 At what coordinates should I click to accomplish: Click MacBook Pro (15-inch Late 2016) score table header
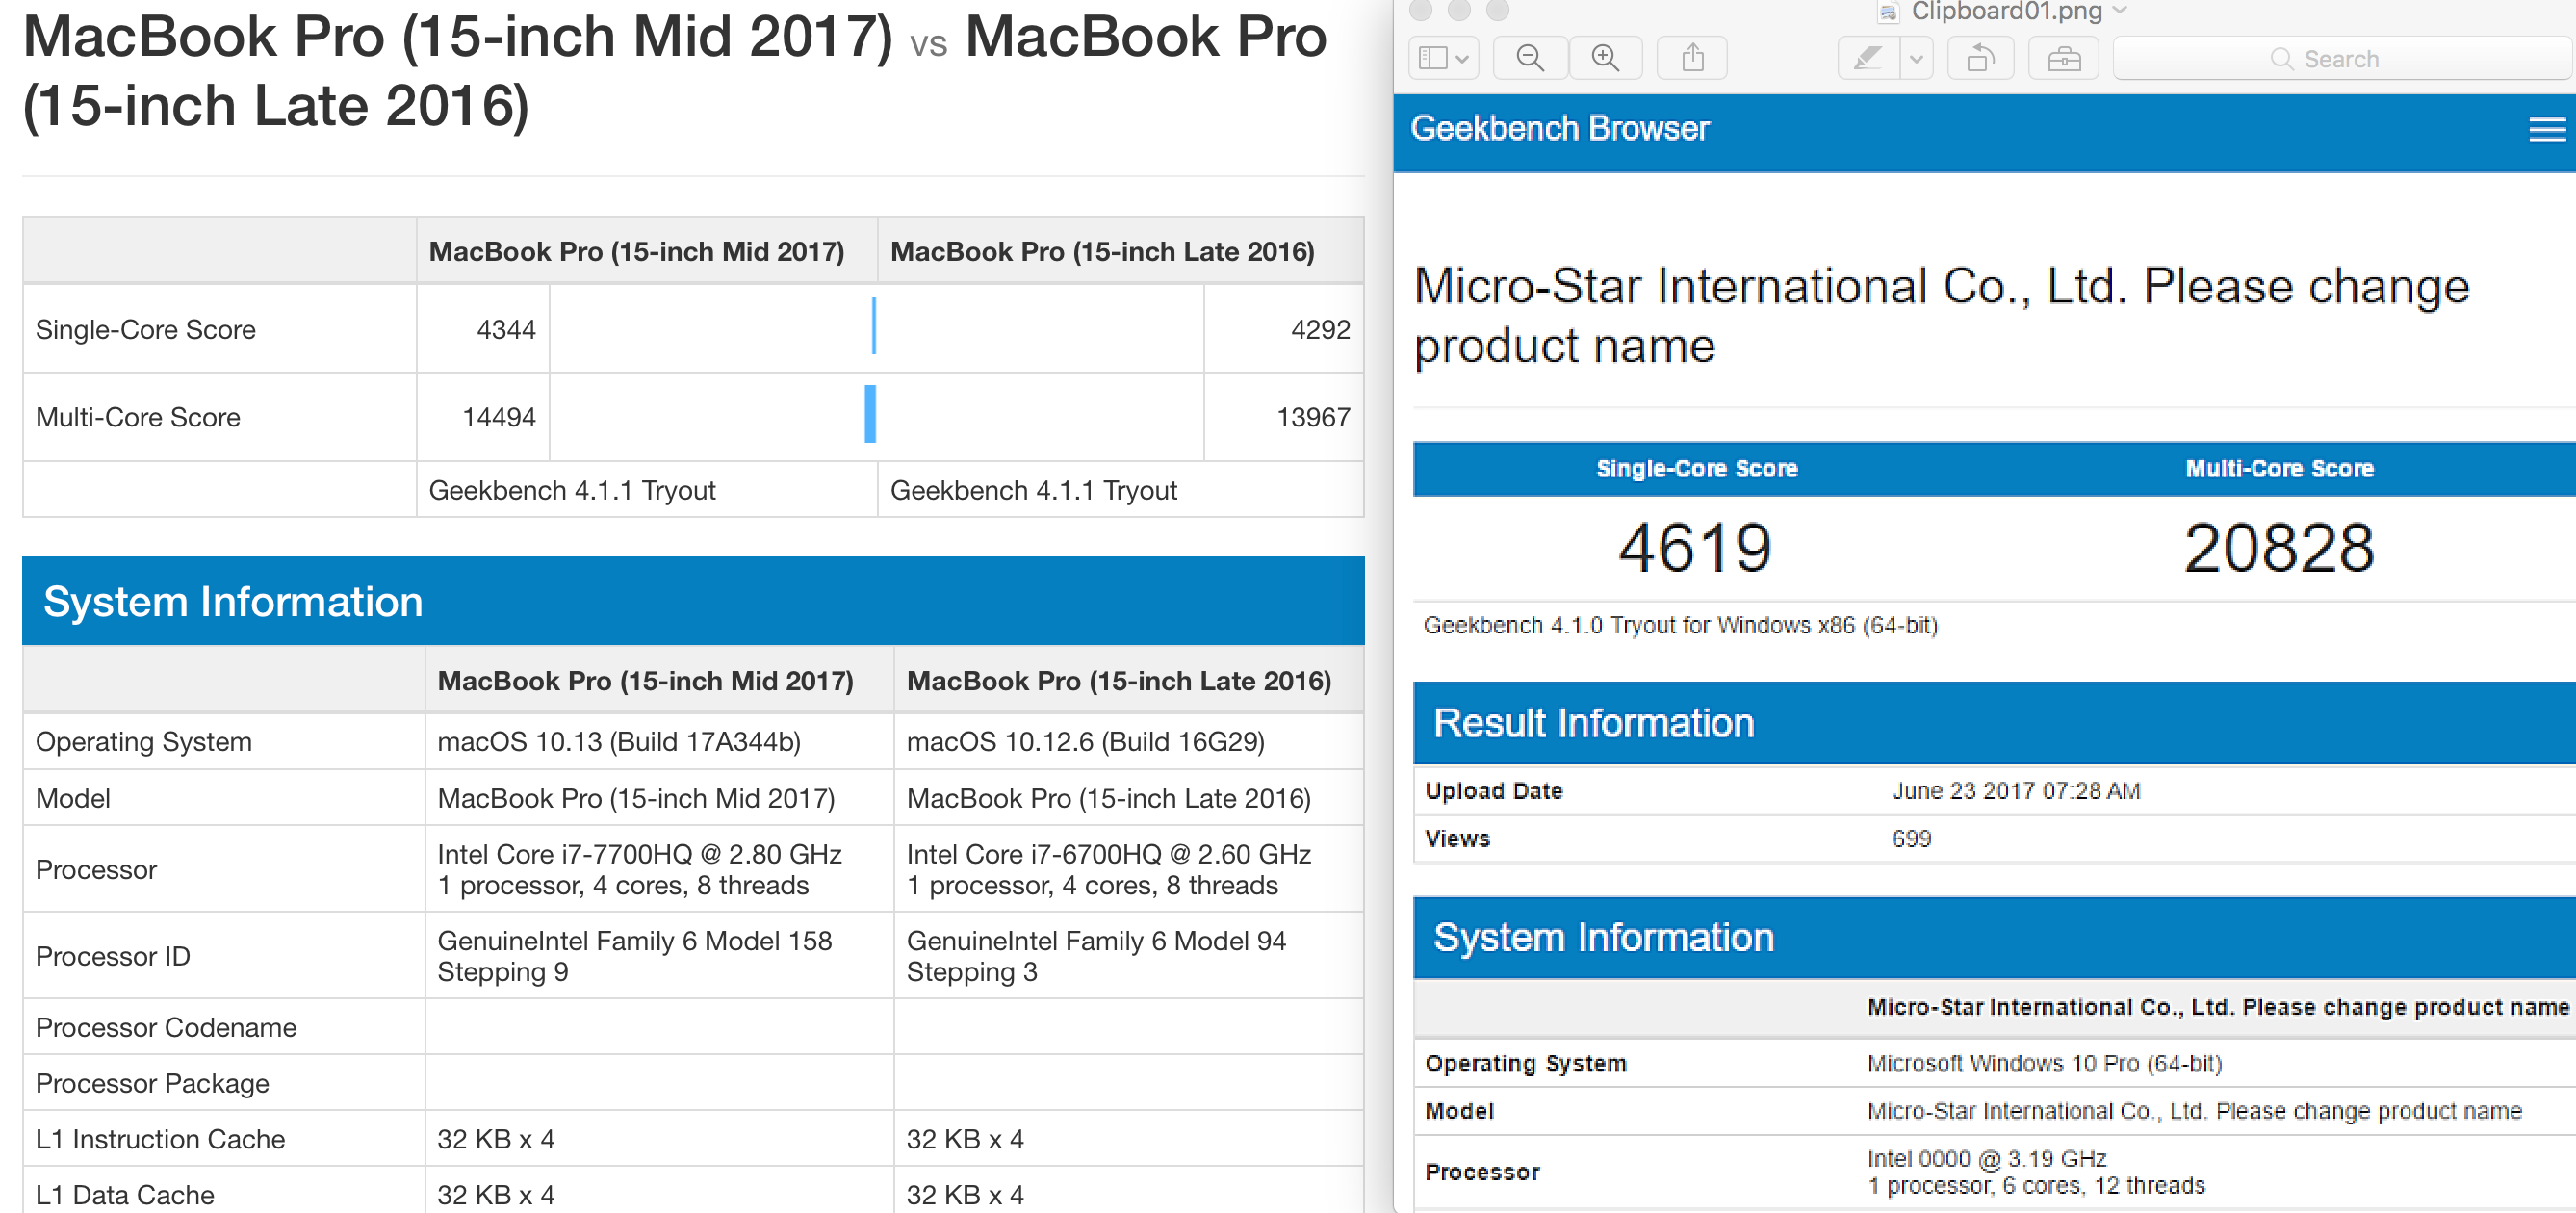pyautogui.click(x=1102, y=251)
